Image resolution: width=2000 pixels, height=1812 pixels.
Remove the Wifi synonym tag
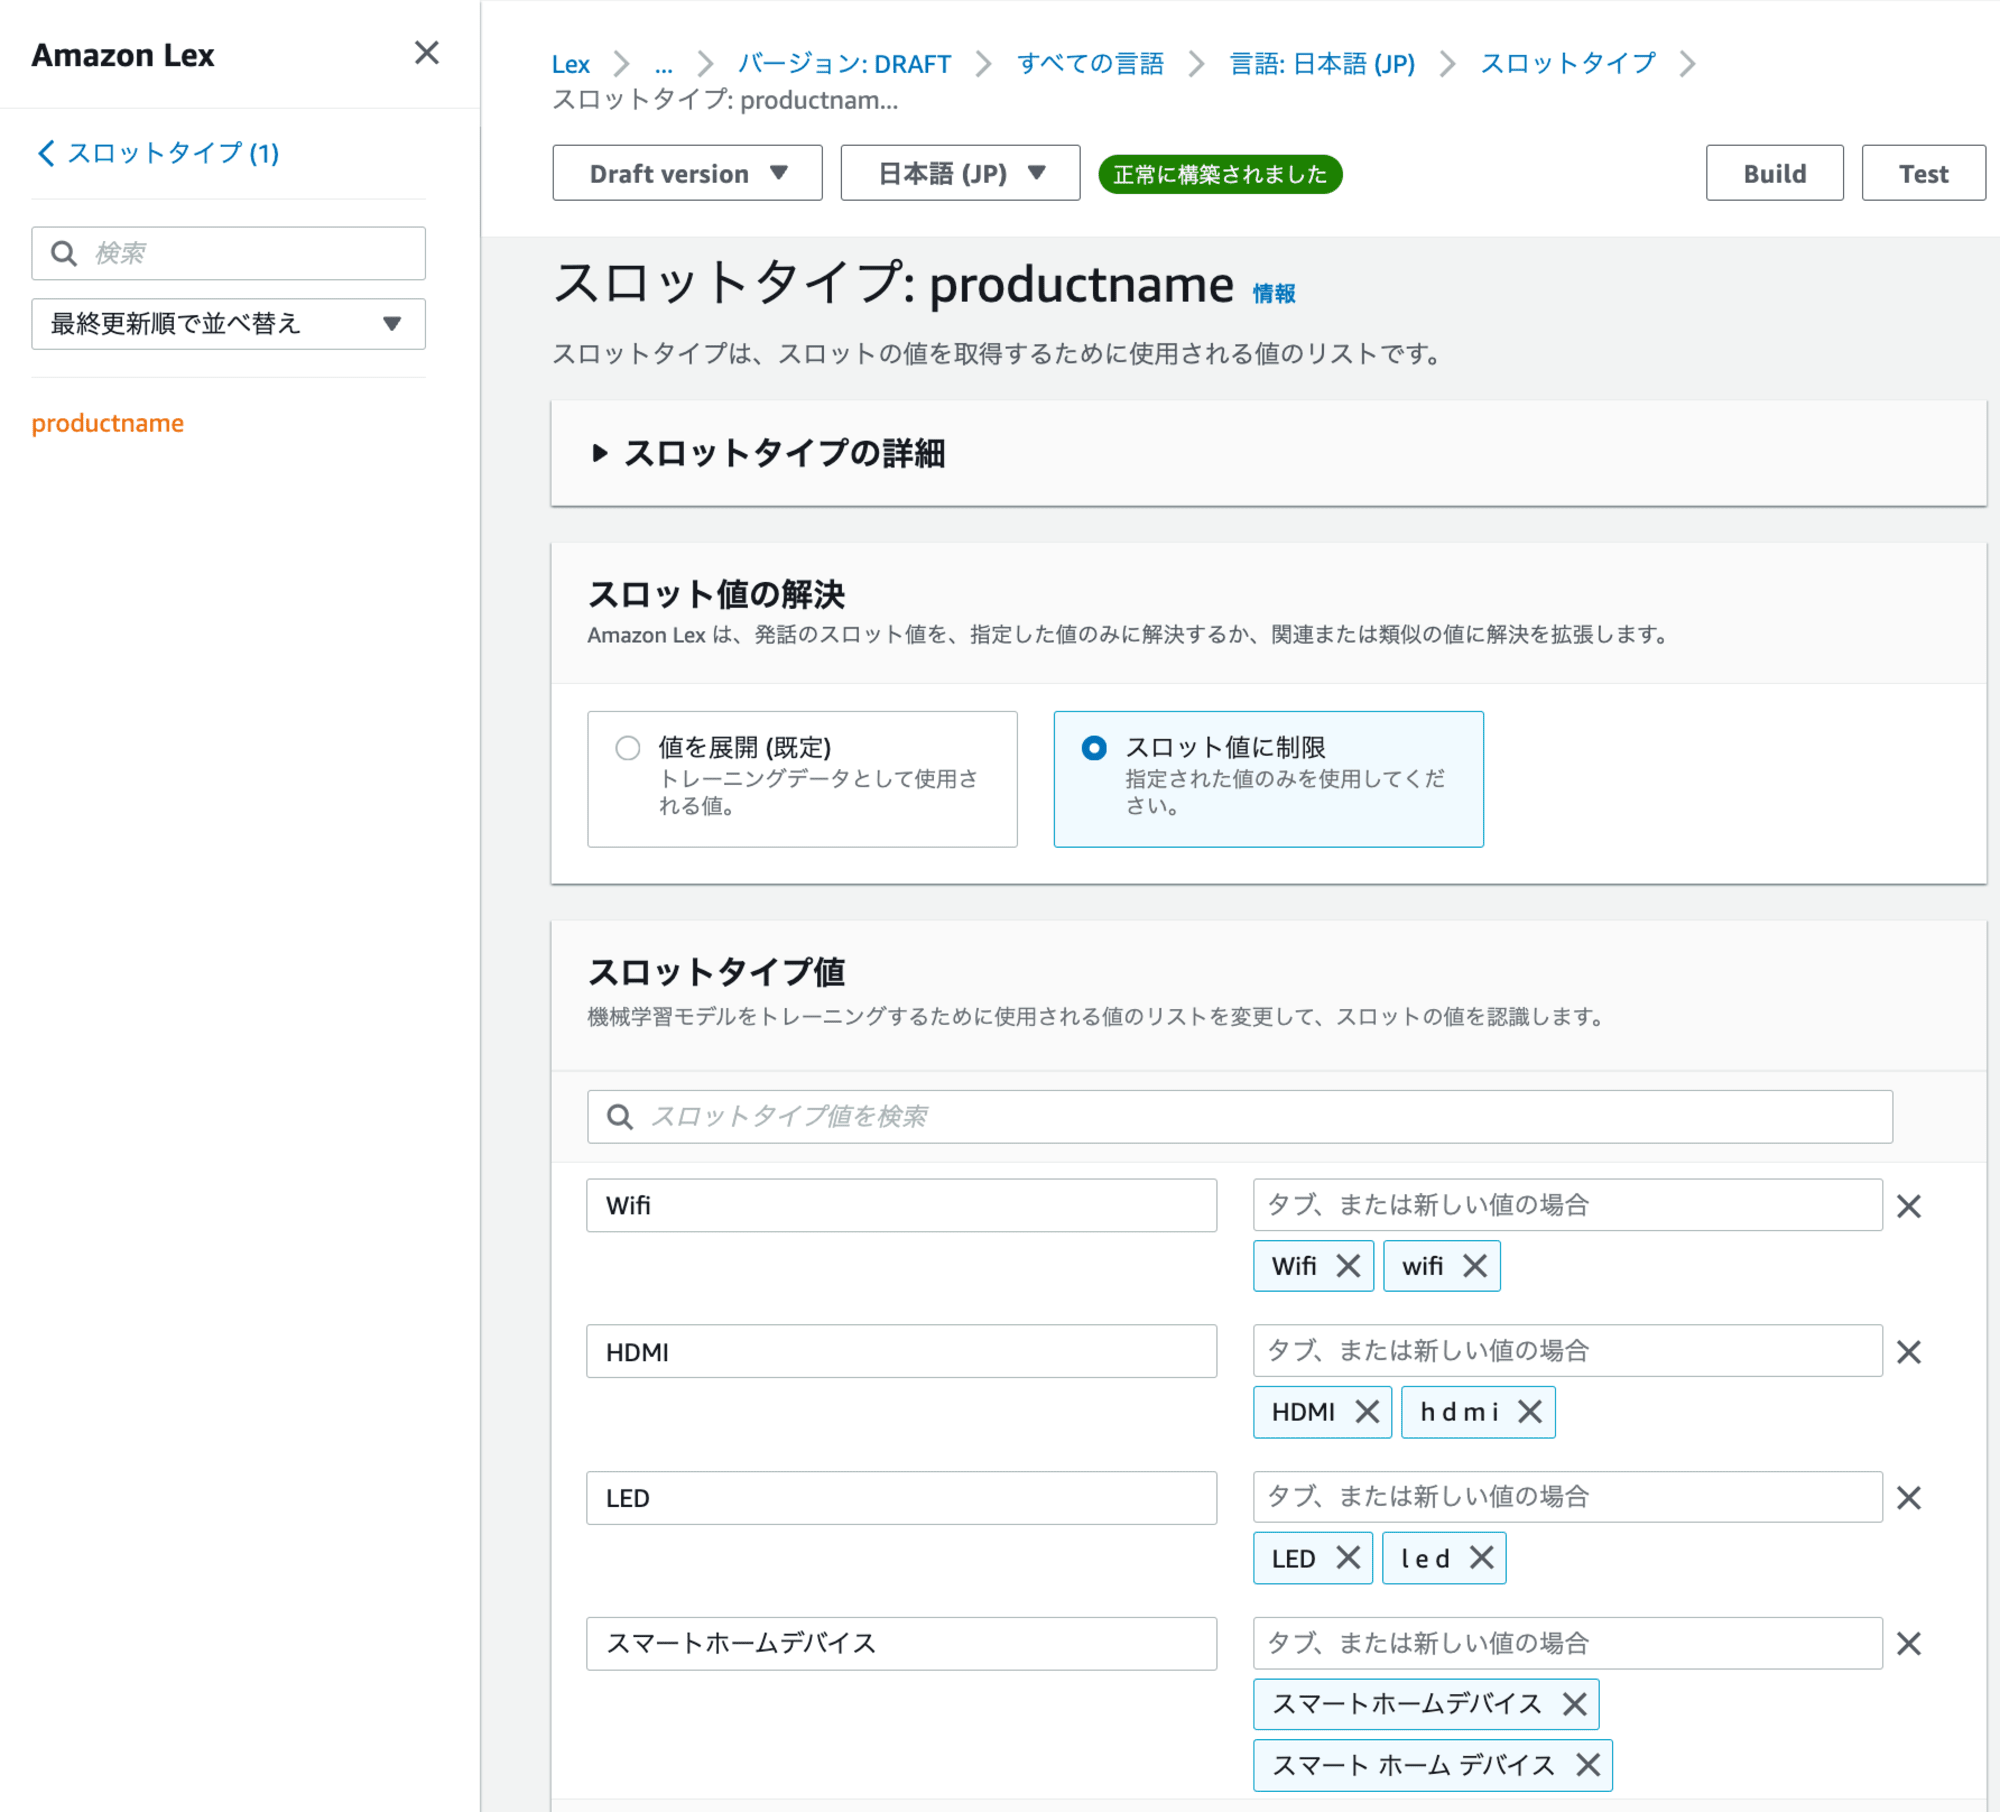point(1348,1266)
